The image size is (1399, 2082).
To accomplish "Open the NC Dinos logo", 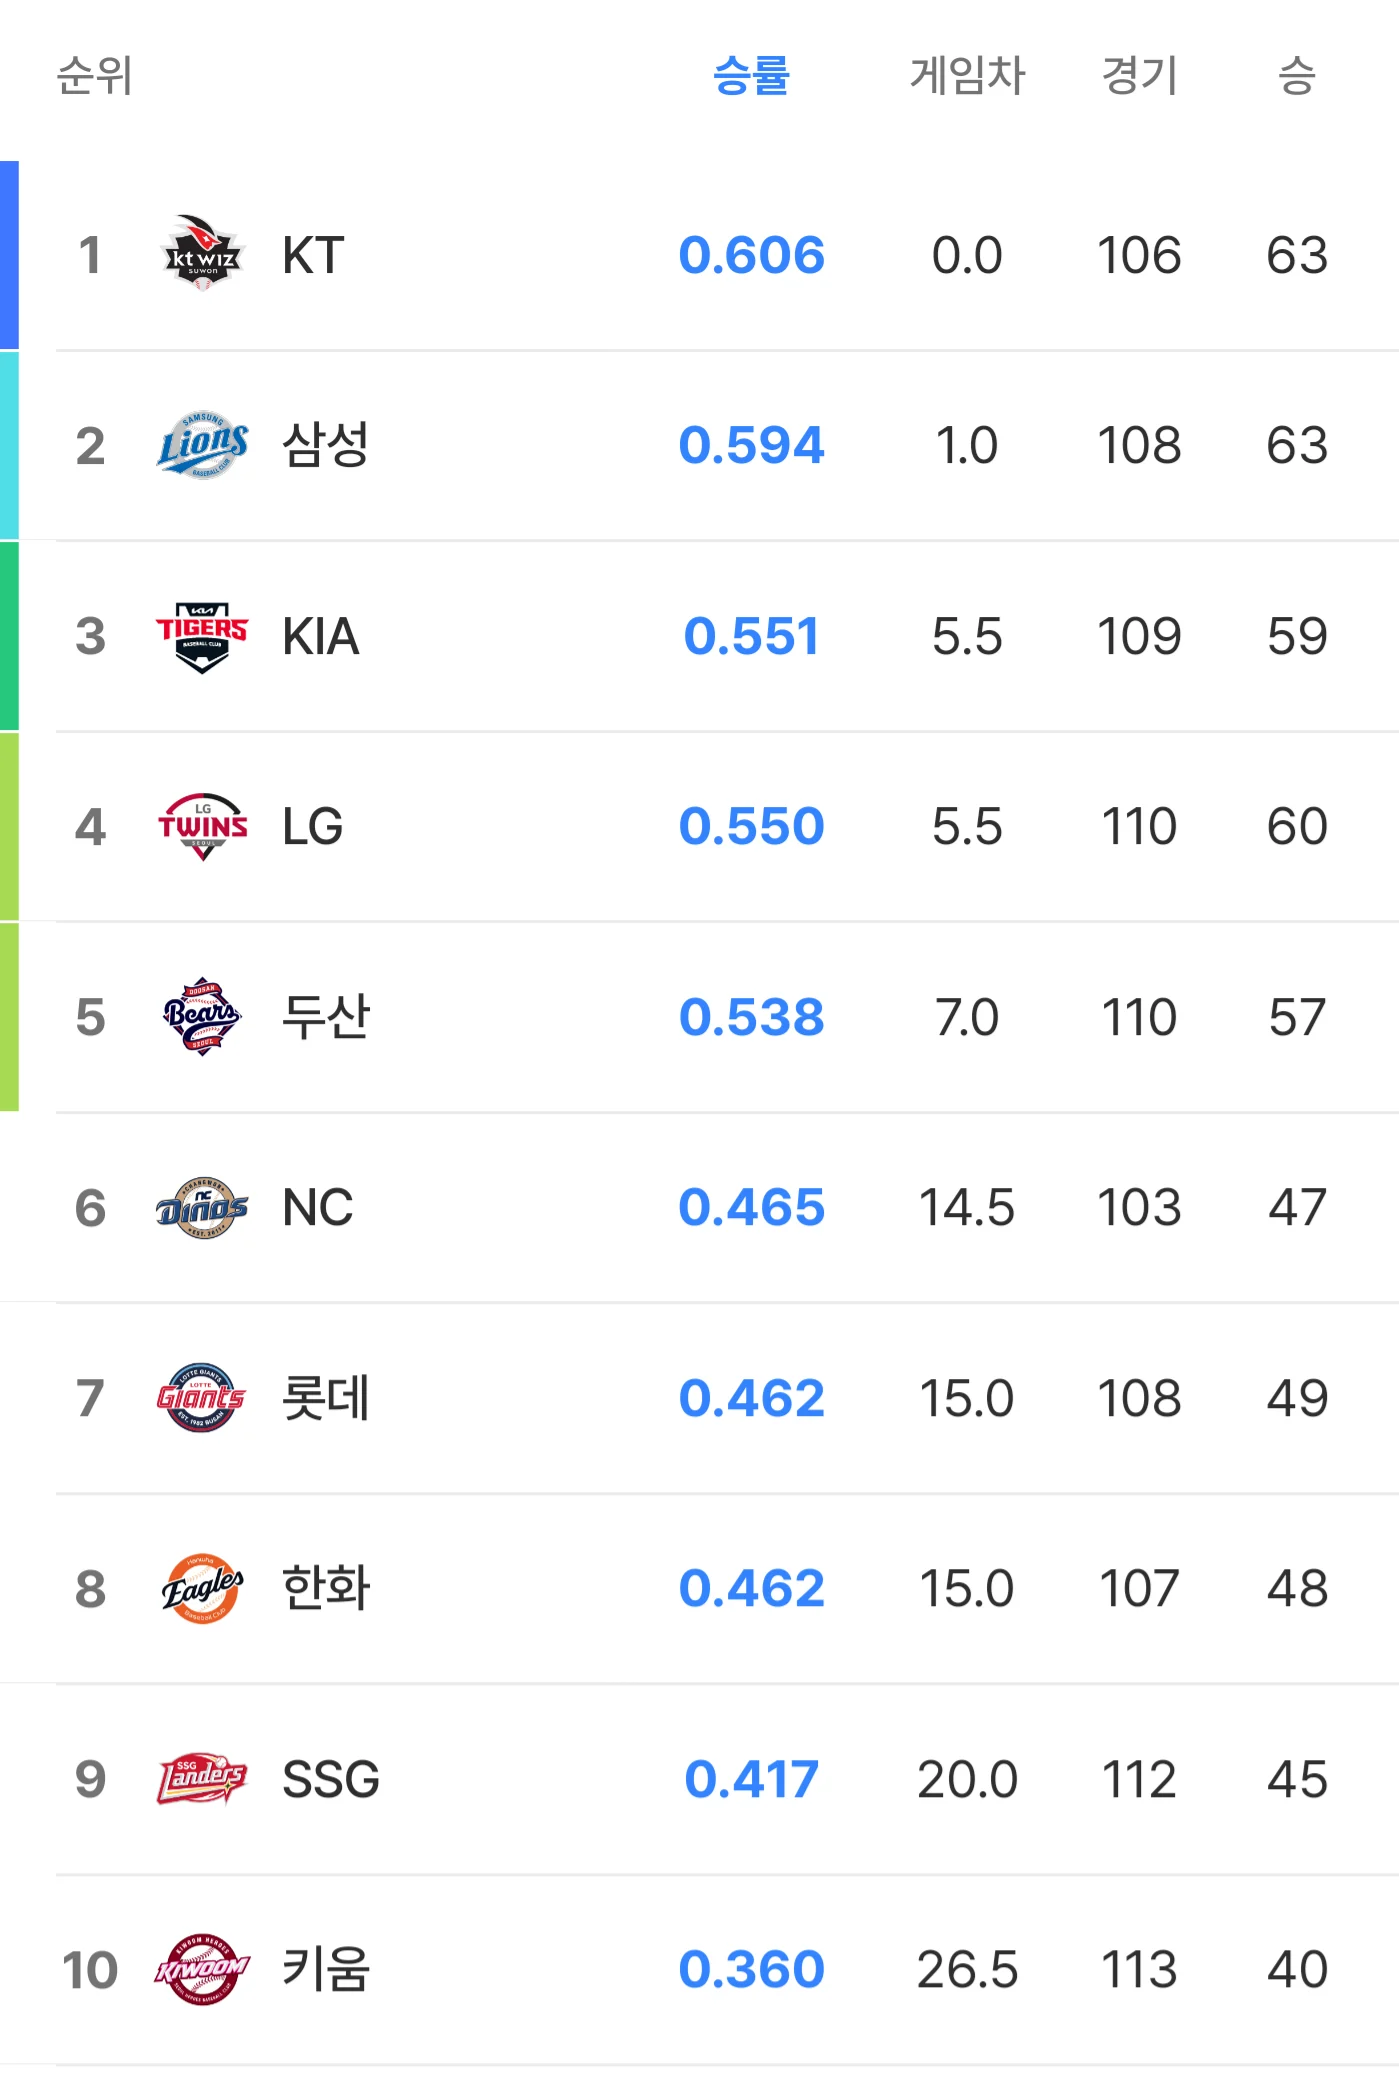I will tap(202, 1207).
